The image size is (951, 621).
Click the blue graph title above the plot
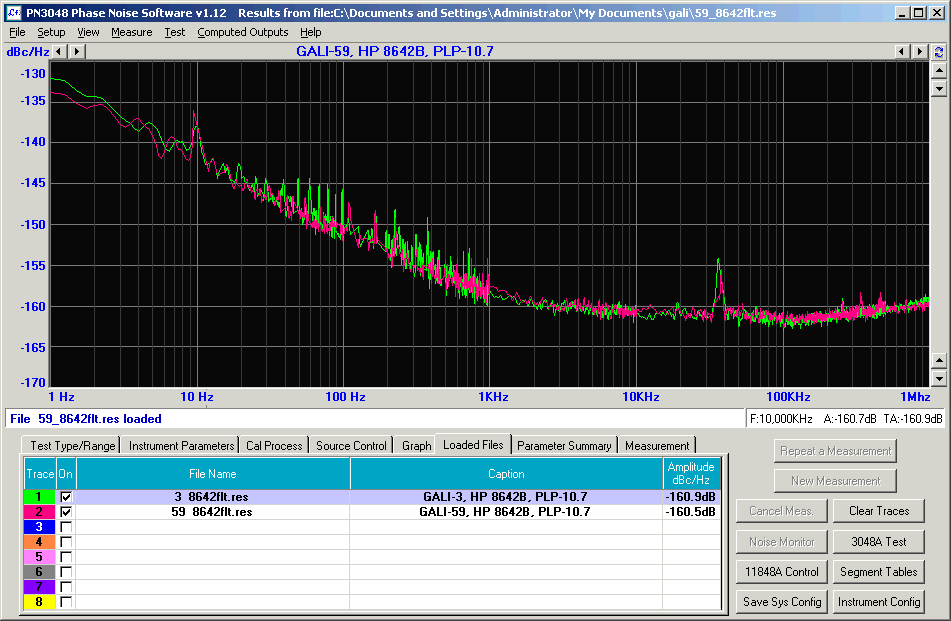coord(395,52)
